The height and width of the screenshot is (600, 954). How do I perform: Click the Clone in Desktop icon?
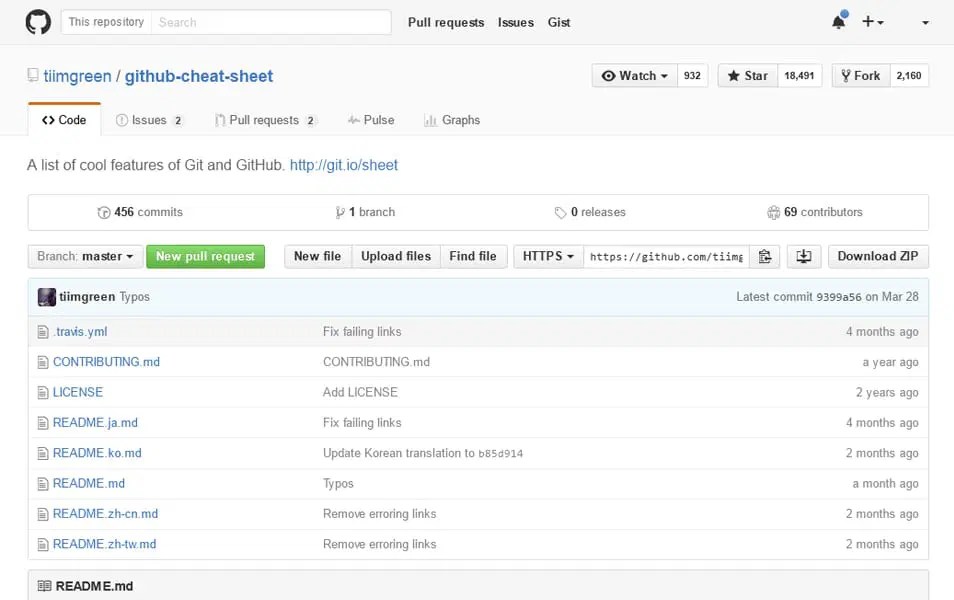pyautogui.click(x=803, y=256)
